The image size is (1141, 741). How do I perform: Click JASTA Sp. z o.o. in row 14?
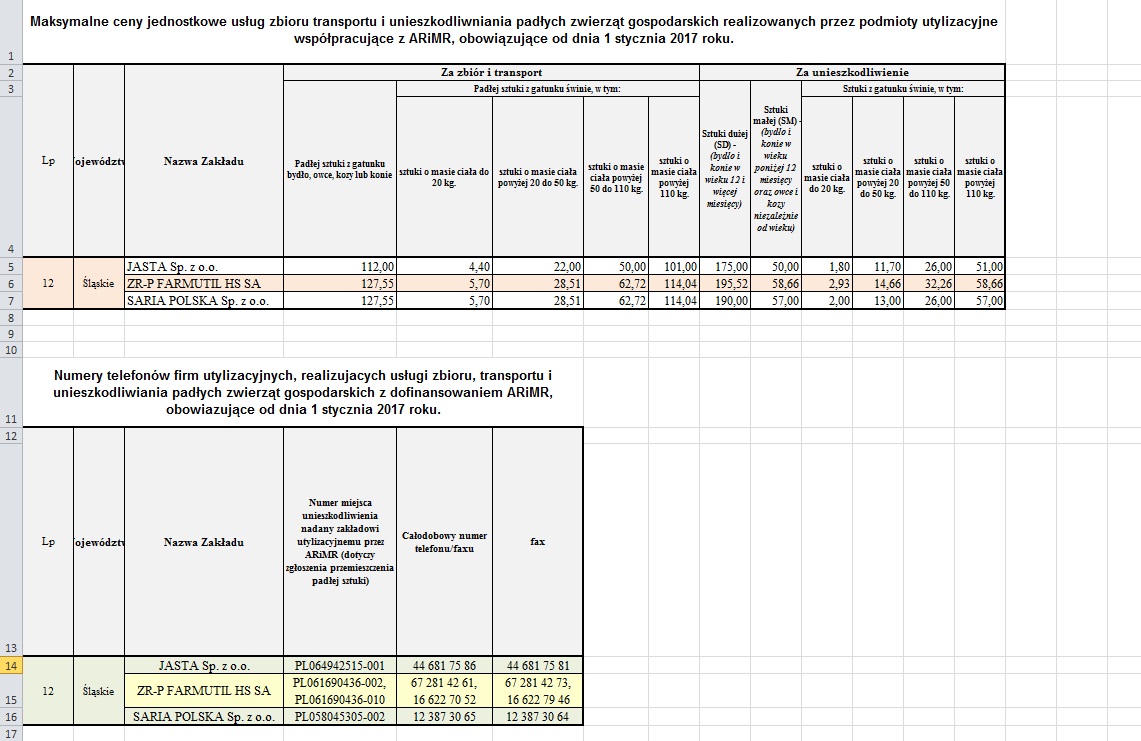tap(204, 665)
